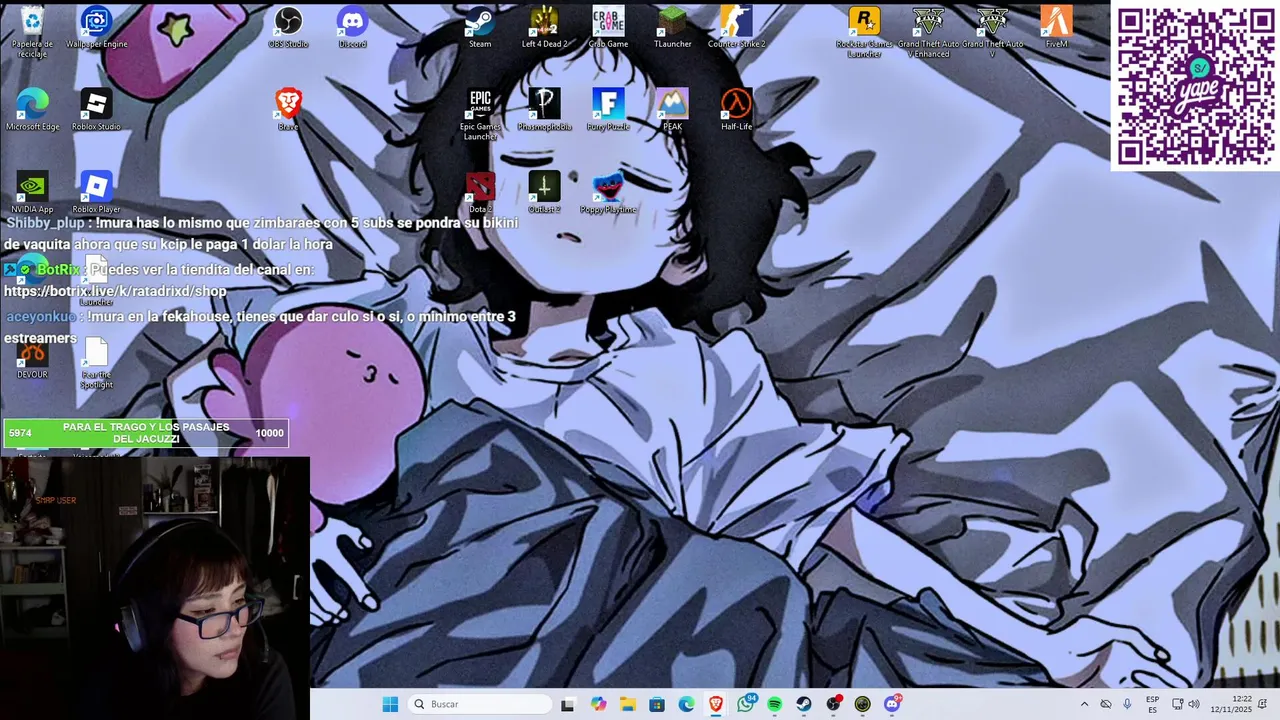The image size is (1280, 720).
Task: Switch to Spotify in the taskbar
Action: coord(775,704)
